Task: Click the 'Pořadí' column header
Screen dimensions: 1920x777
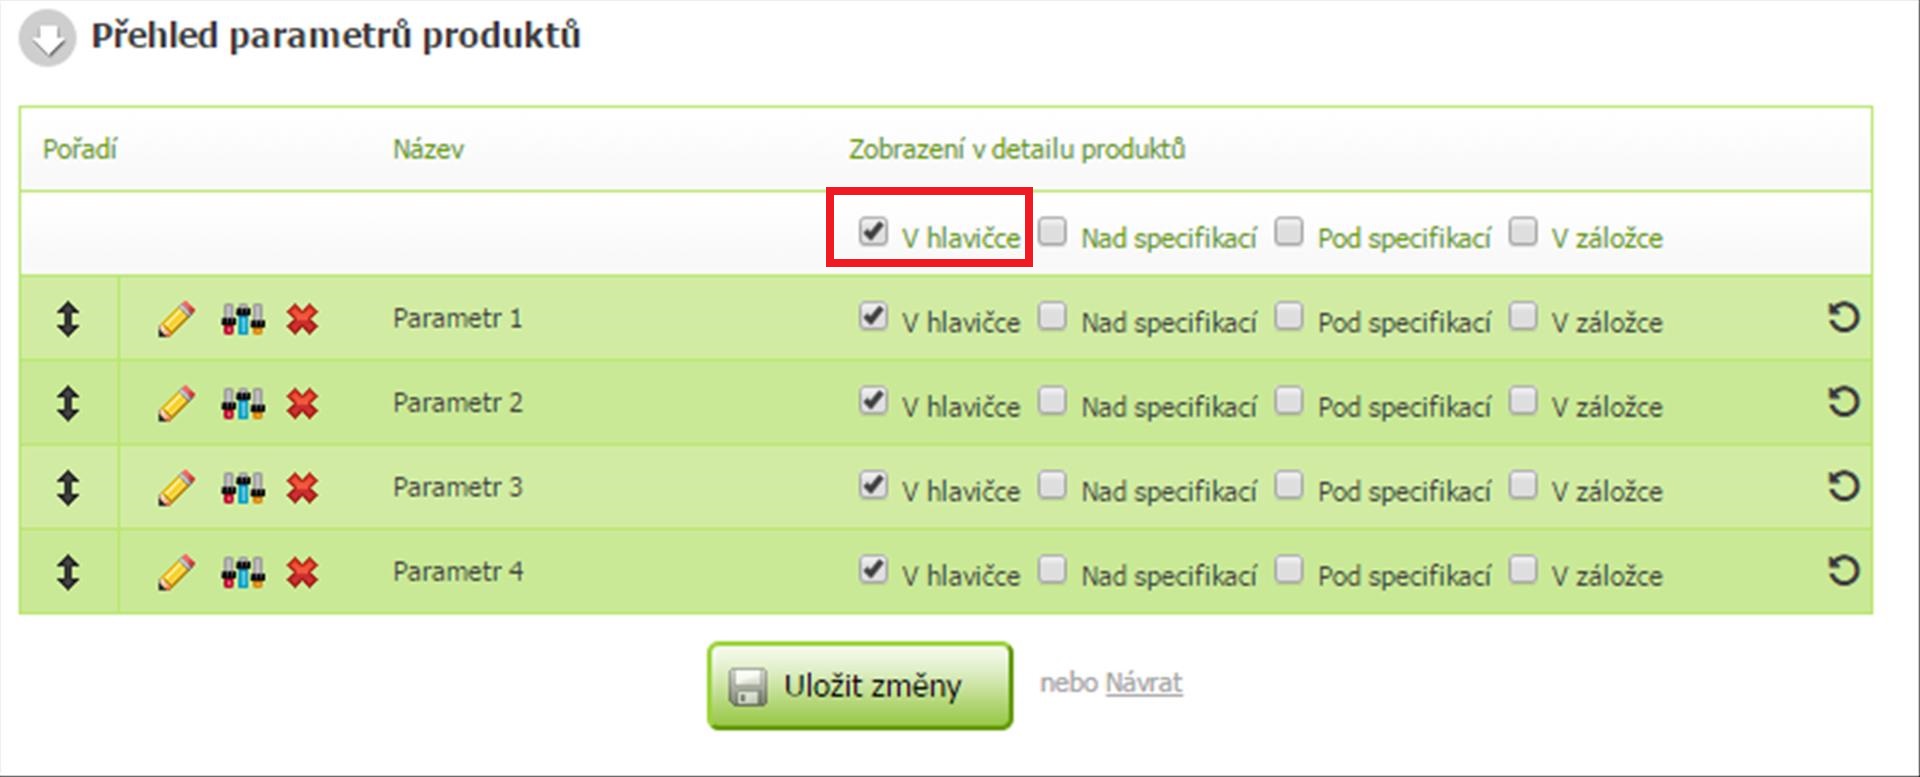Action: (x=80, y=150)
